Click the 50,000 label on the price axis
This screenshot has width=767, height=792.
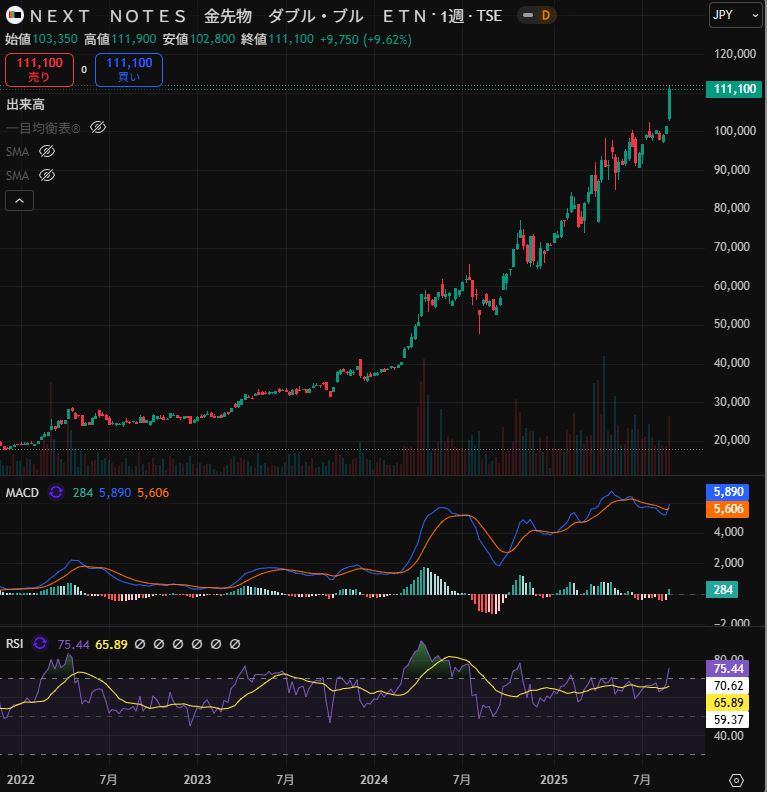point(731,324)
